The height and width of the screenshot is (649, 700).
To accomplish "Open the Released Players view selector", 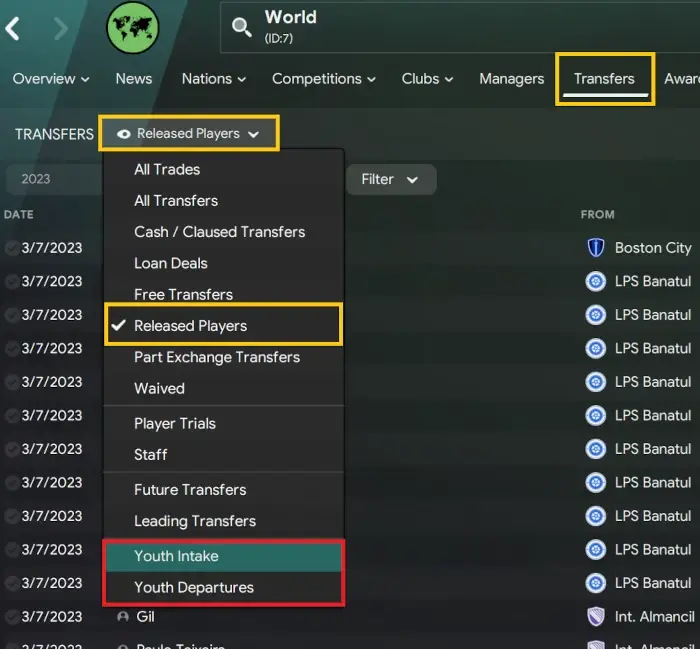I will pos(189,133).
